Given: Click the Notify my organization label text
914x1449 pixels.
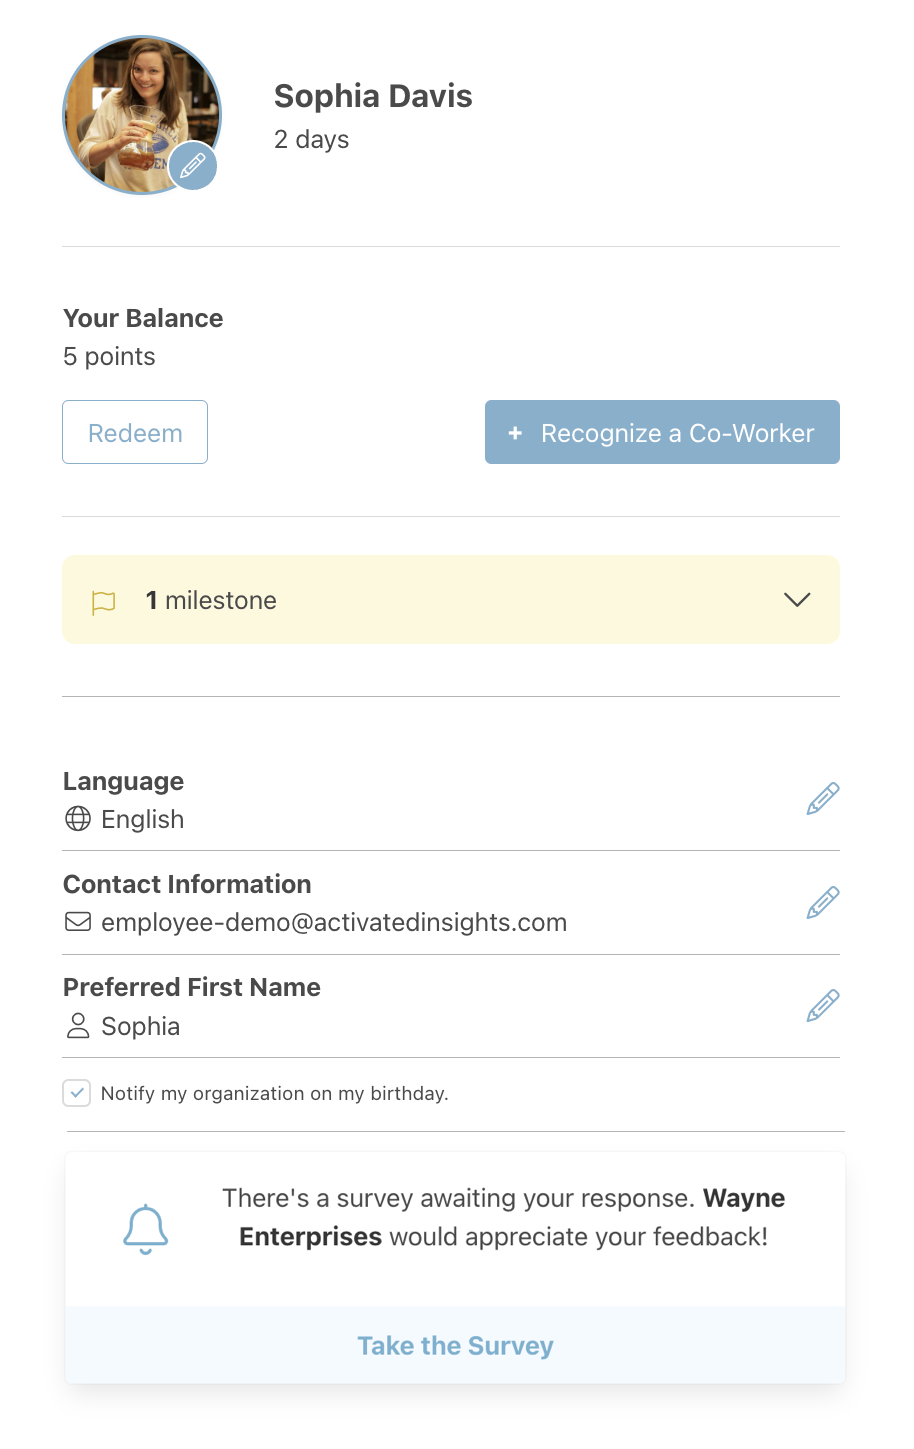Looking at the screenshot, I should (x=274, y=1093).
